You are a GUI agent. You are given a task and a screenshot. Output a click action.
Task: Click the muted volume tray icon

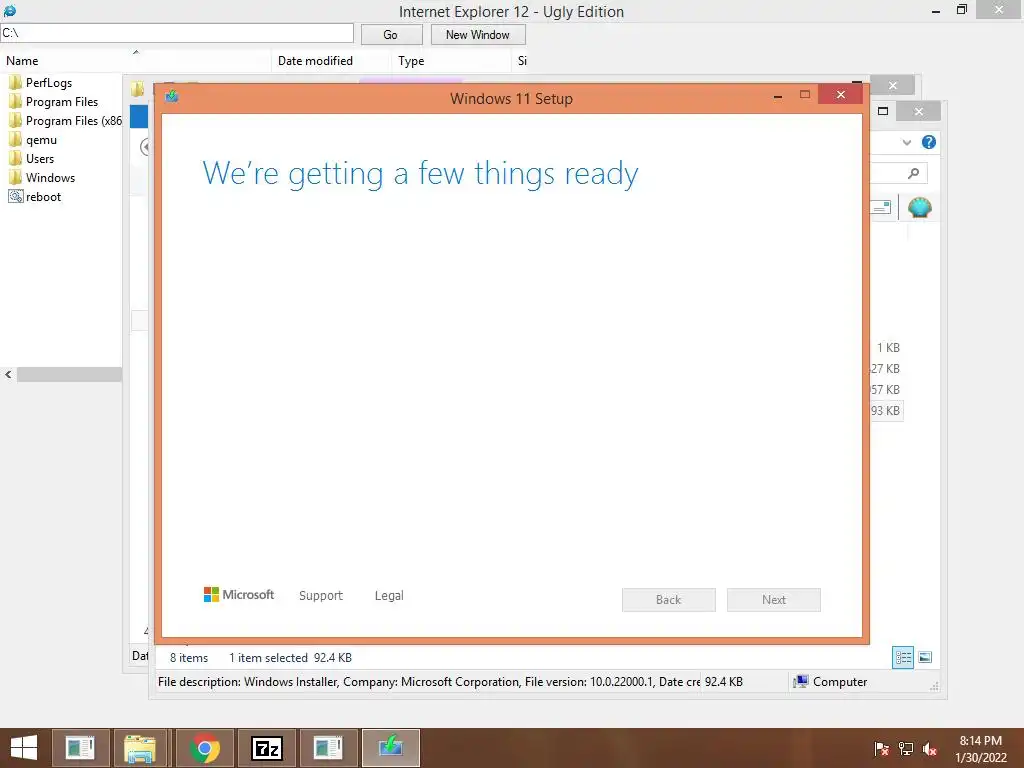[930, 749]
